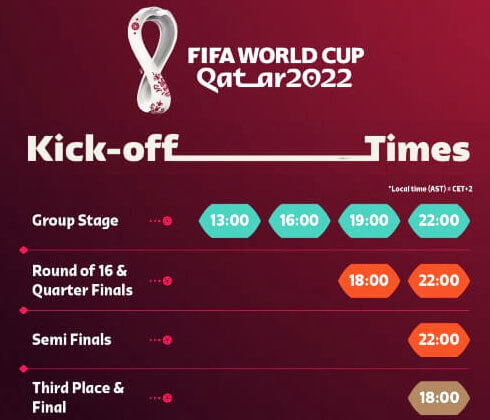Click the World Cup trophy emblem logo
The height and width of the screenshot is (420, 490).
153,60
